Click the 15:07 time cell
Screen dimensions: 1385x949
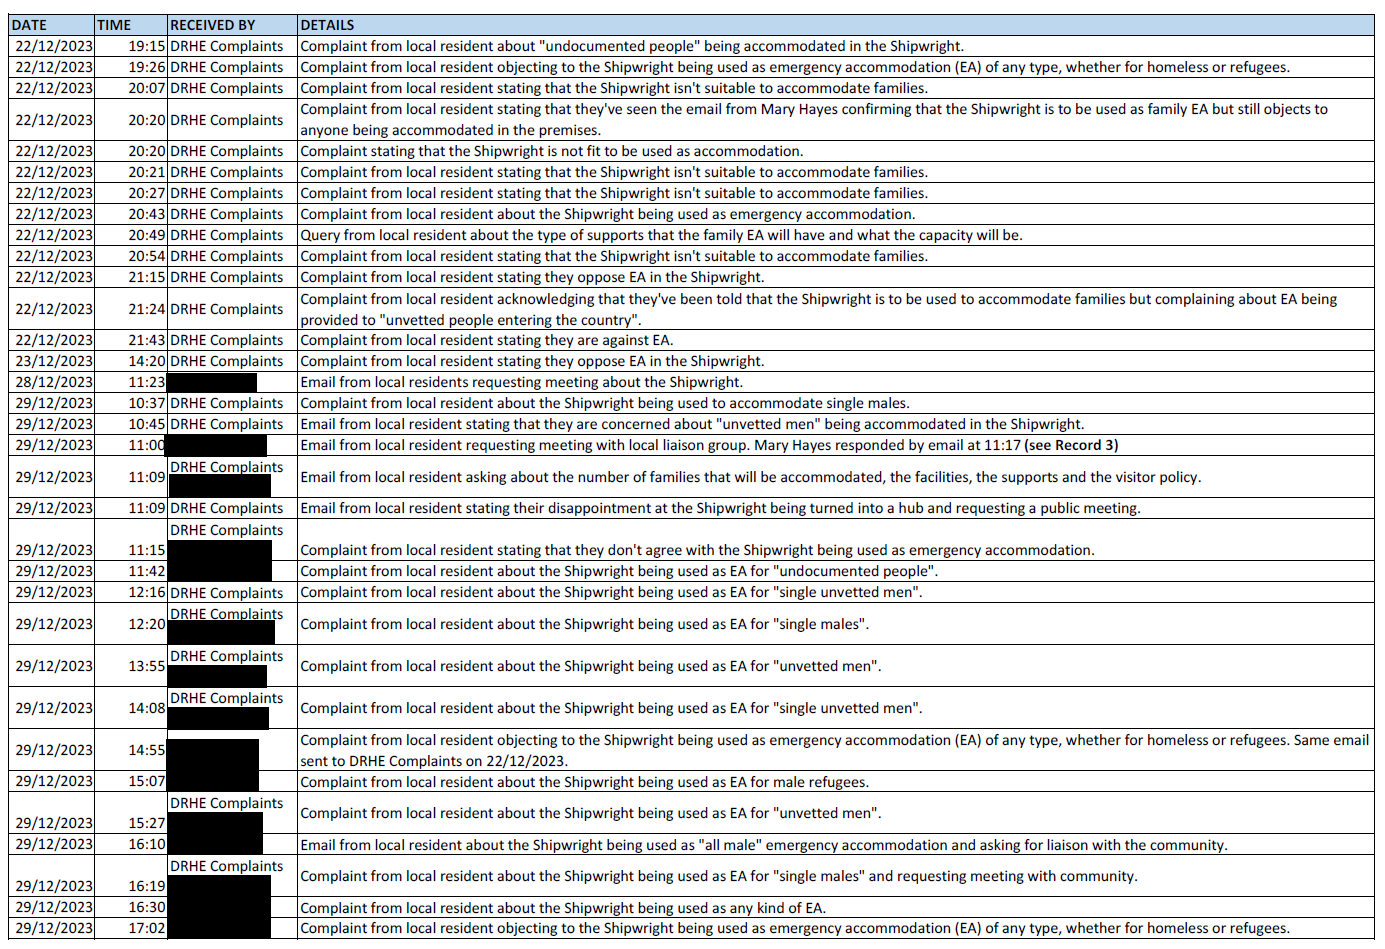[x=130, y=781]
